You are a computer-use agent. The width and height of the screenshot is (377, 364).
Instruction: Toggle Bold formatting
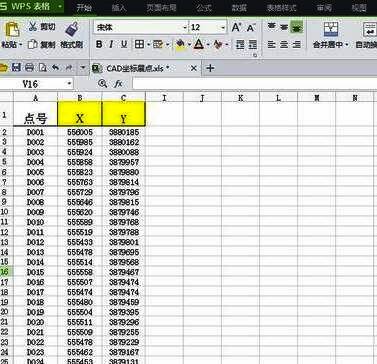tap(99, 44)
